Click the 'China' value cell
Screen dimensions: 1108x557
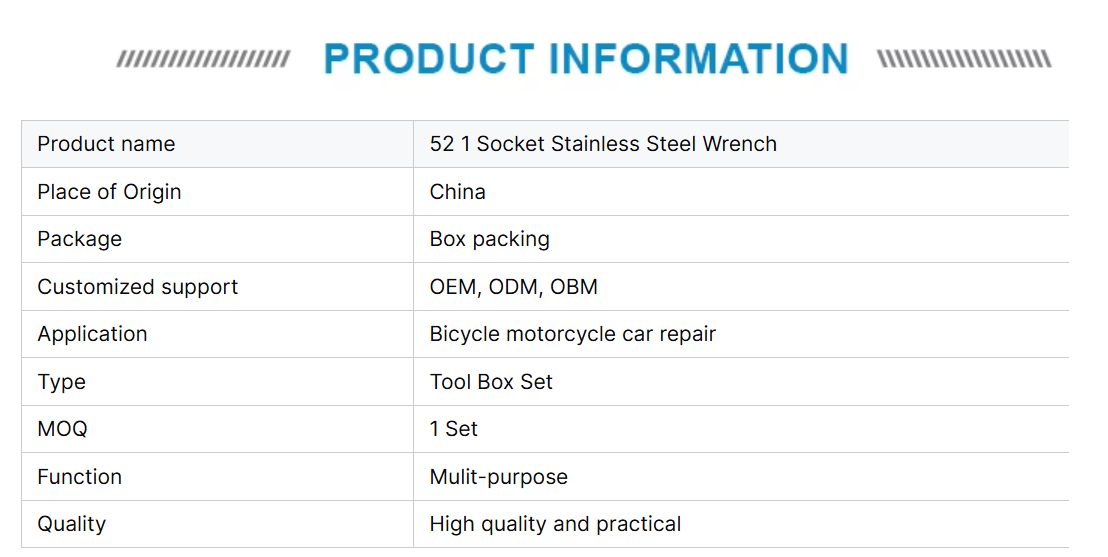[458, 192]
